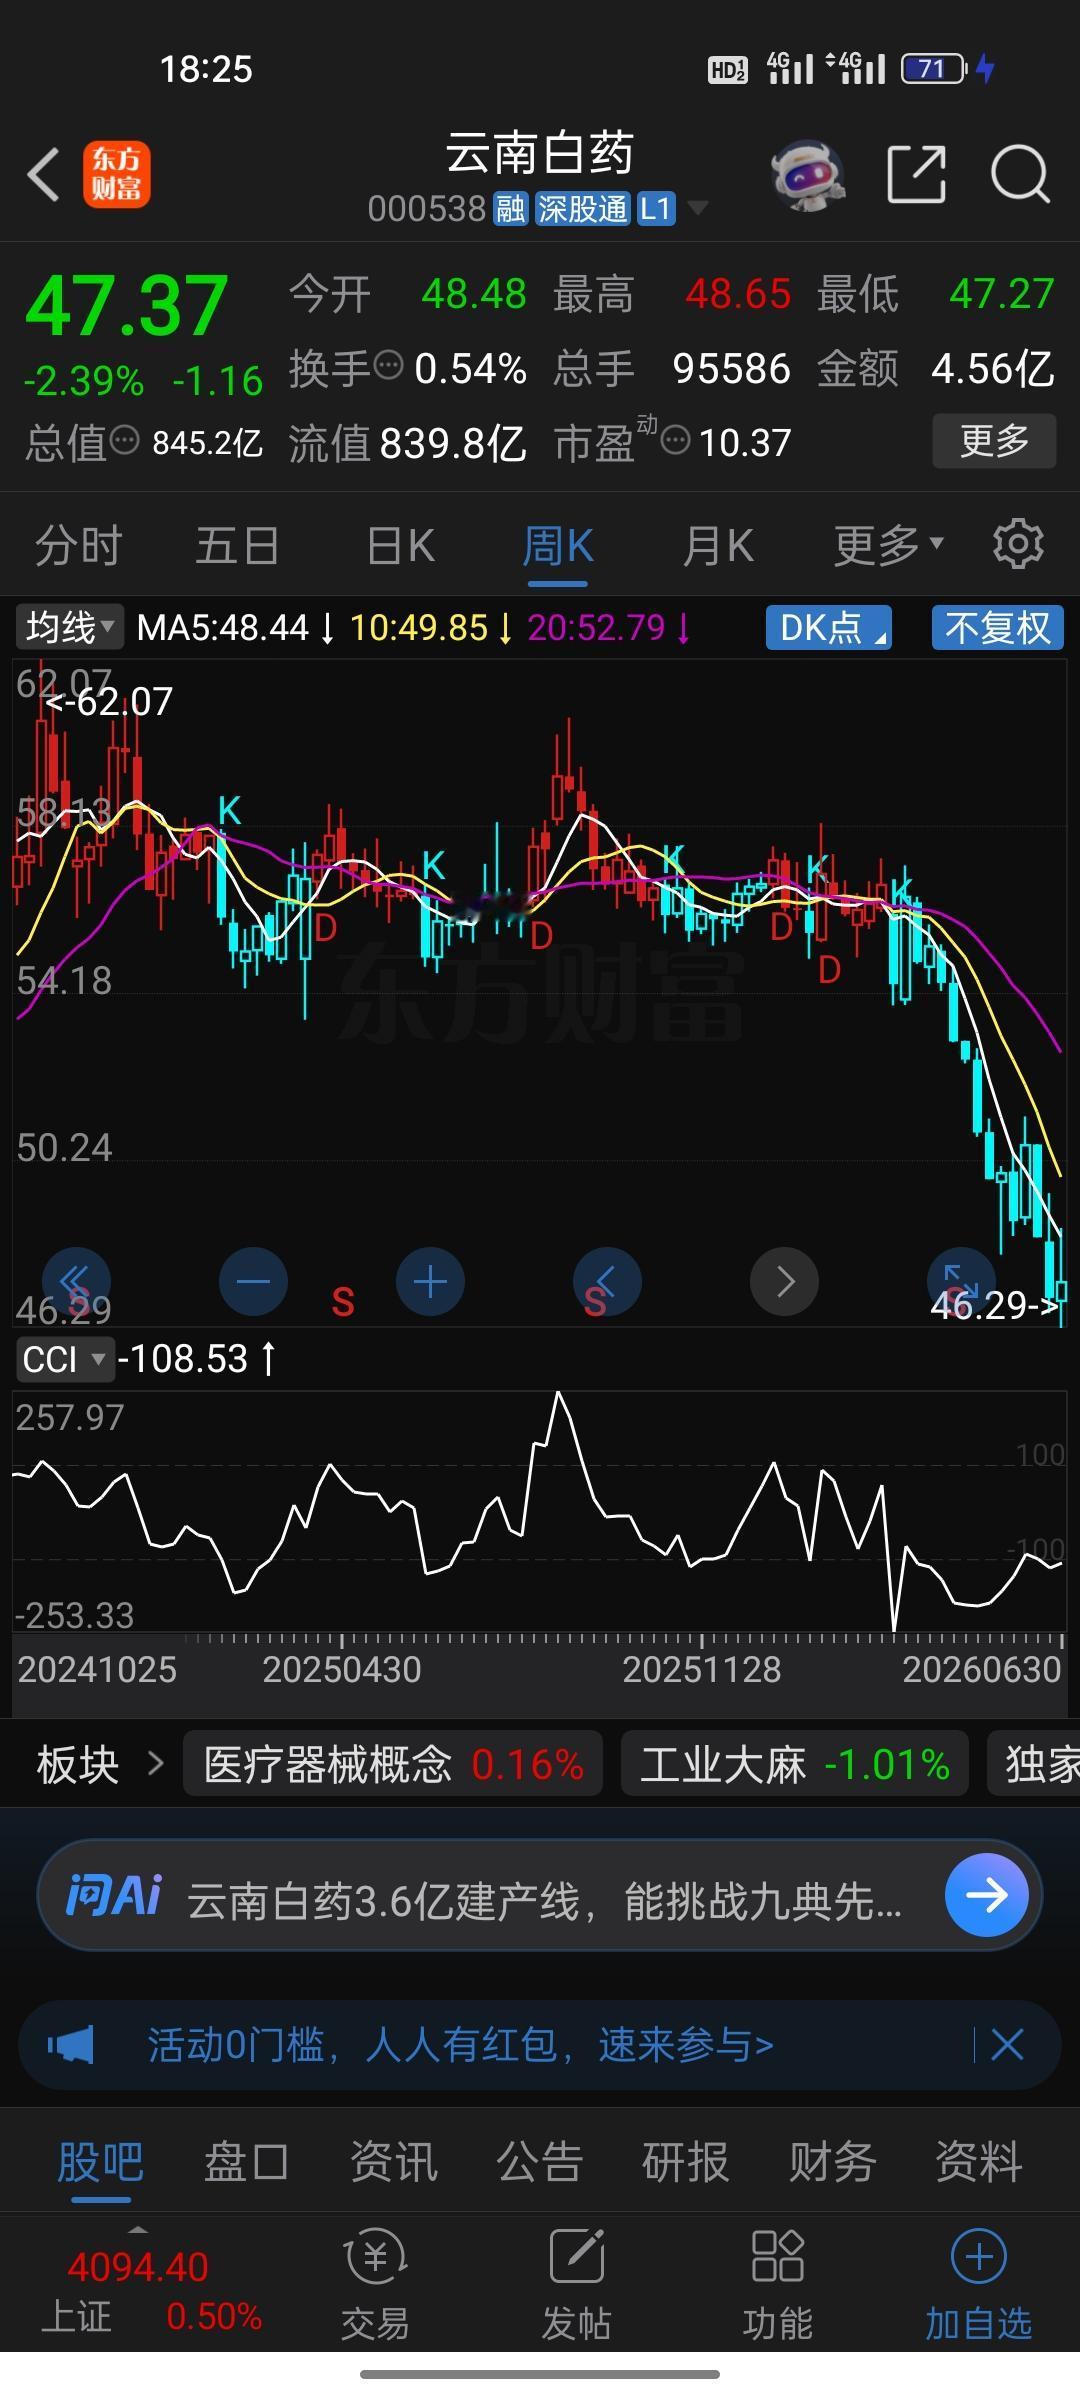
Task: Dismiss the red packet promotion banner
Action: click(1007, 2045)
